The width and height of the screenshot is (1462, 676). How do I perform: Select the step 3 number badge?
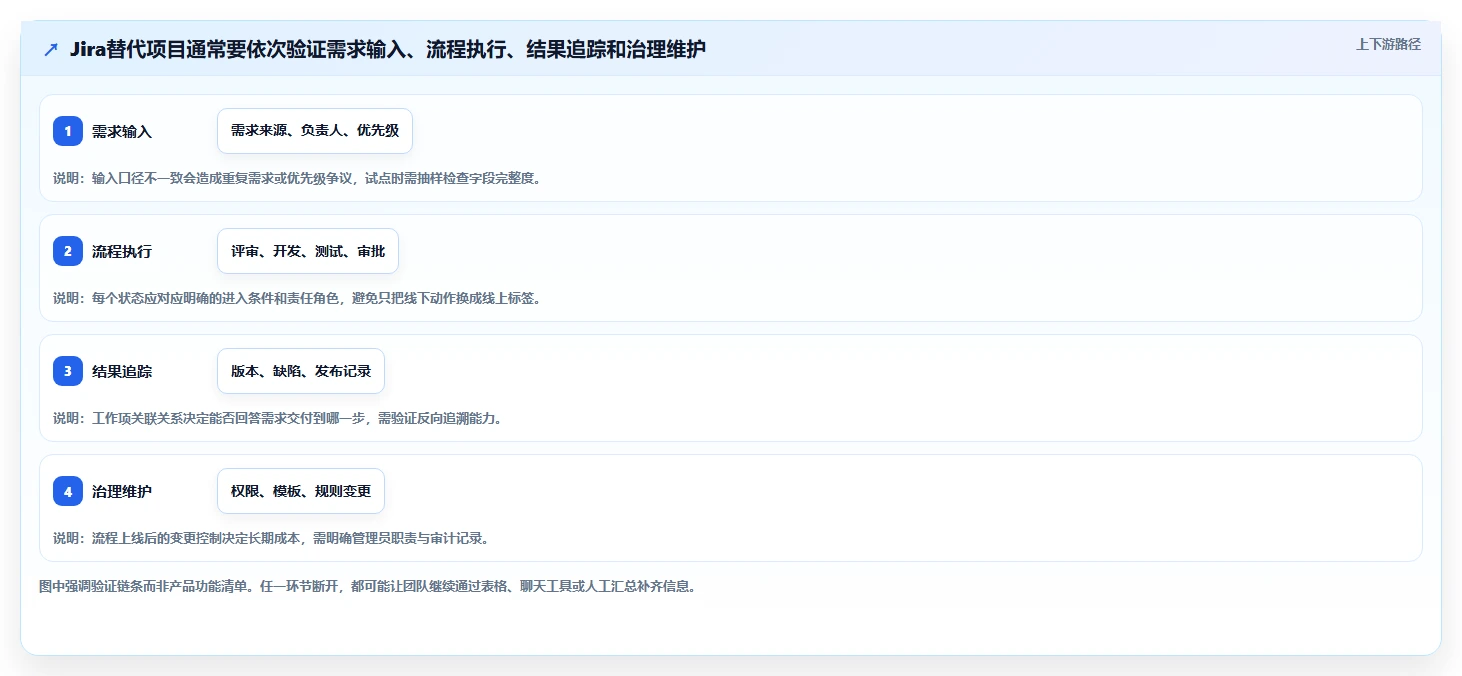coord(68,371)
